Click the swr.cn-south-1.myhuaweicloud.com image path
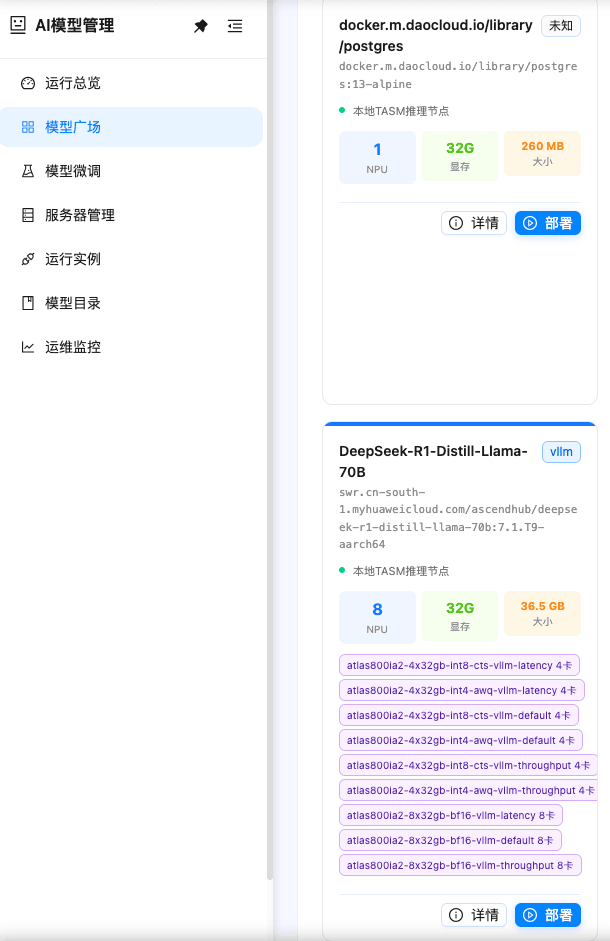Screen dimensions: 610x941 pos(458,518)
